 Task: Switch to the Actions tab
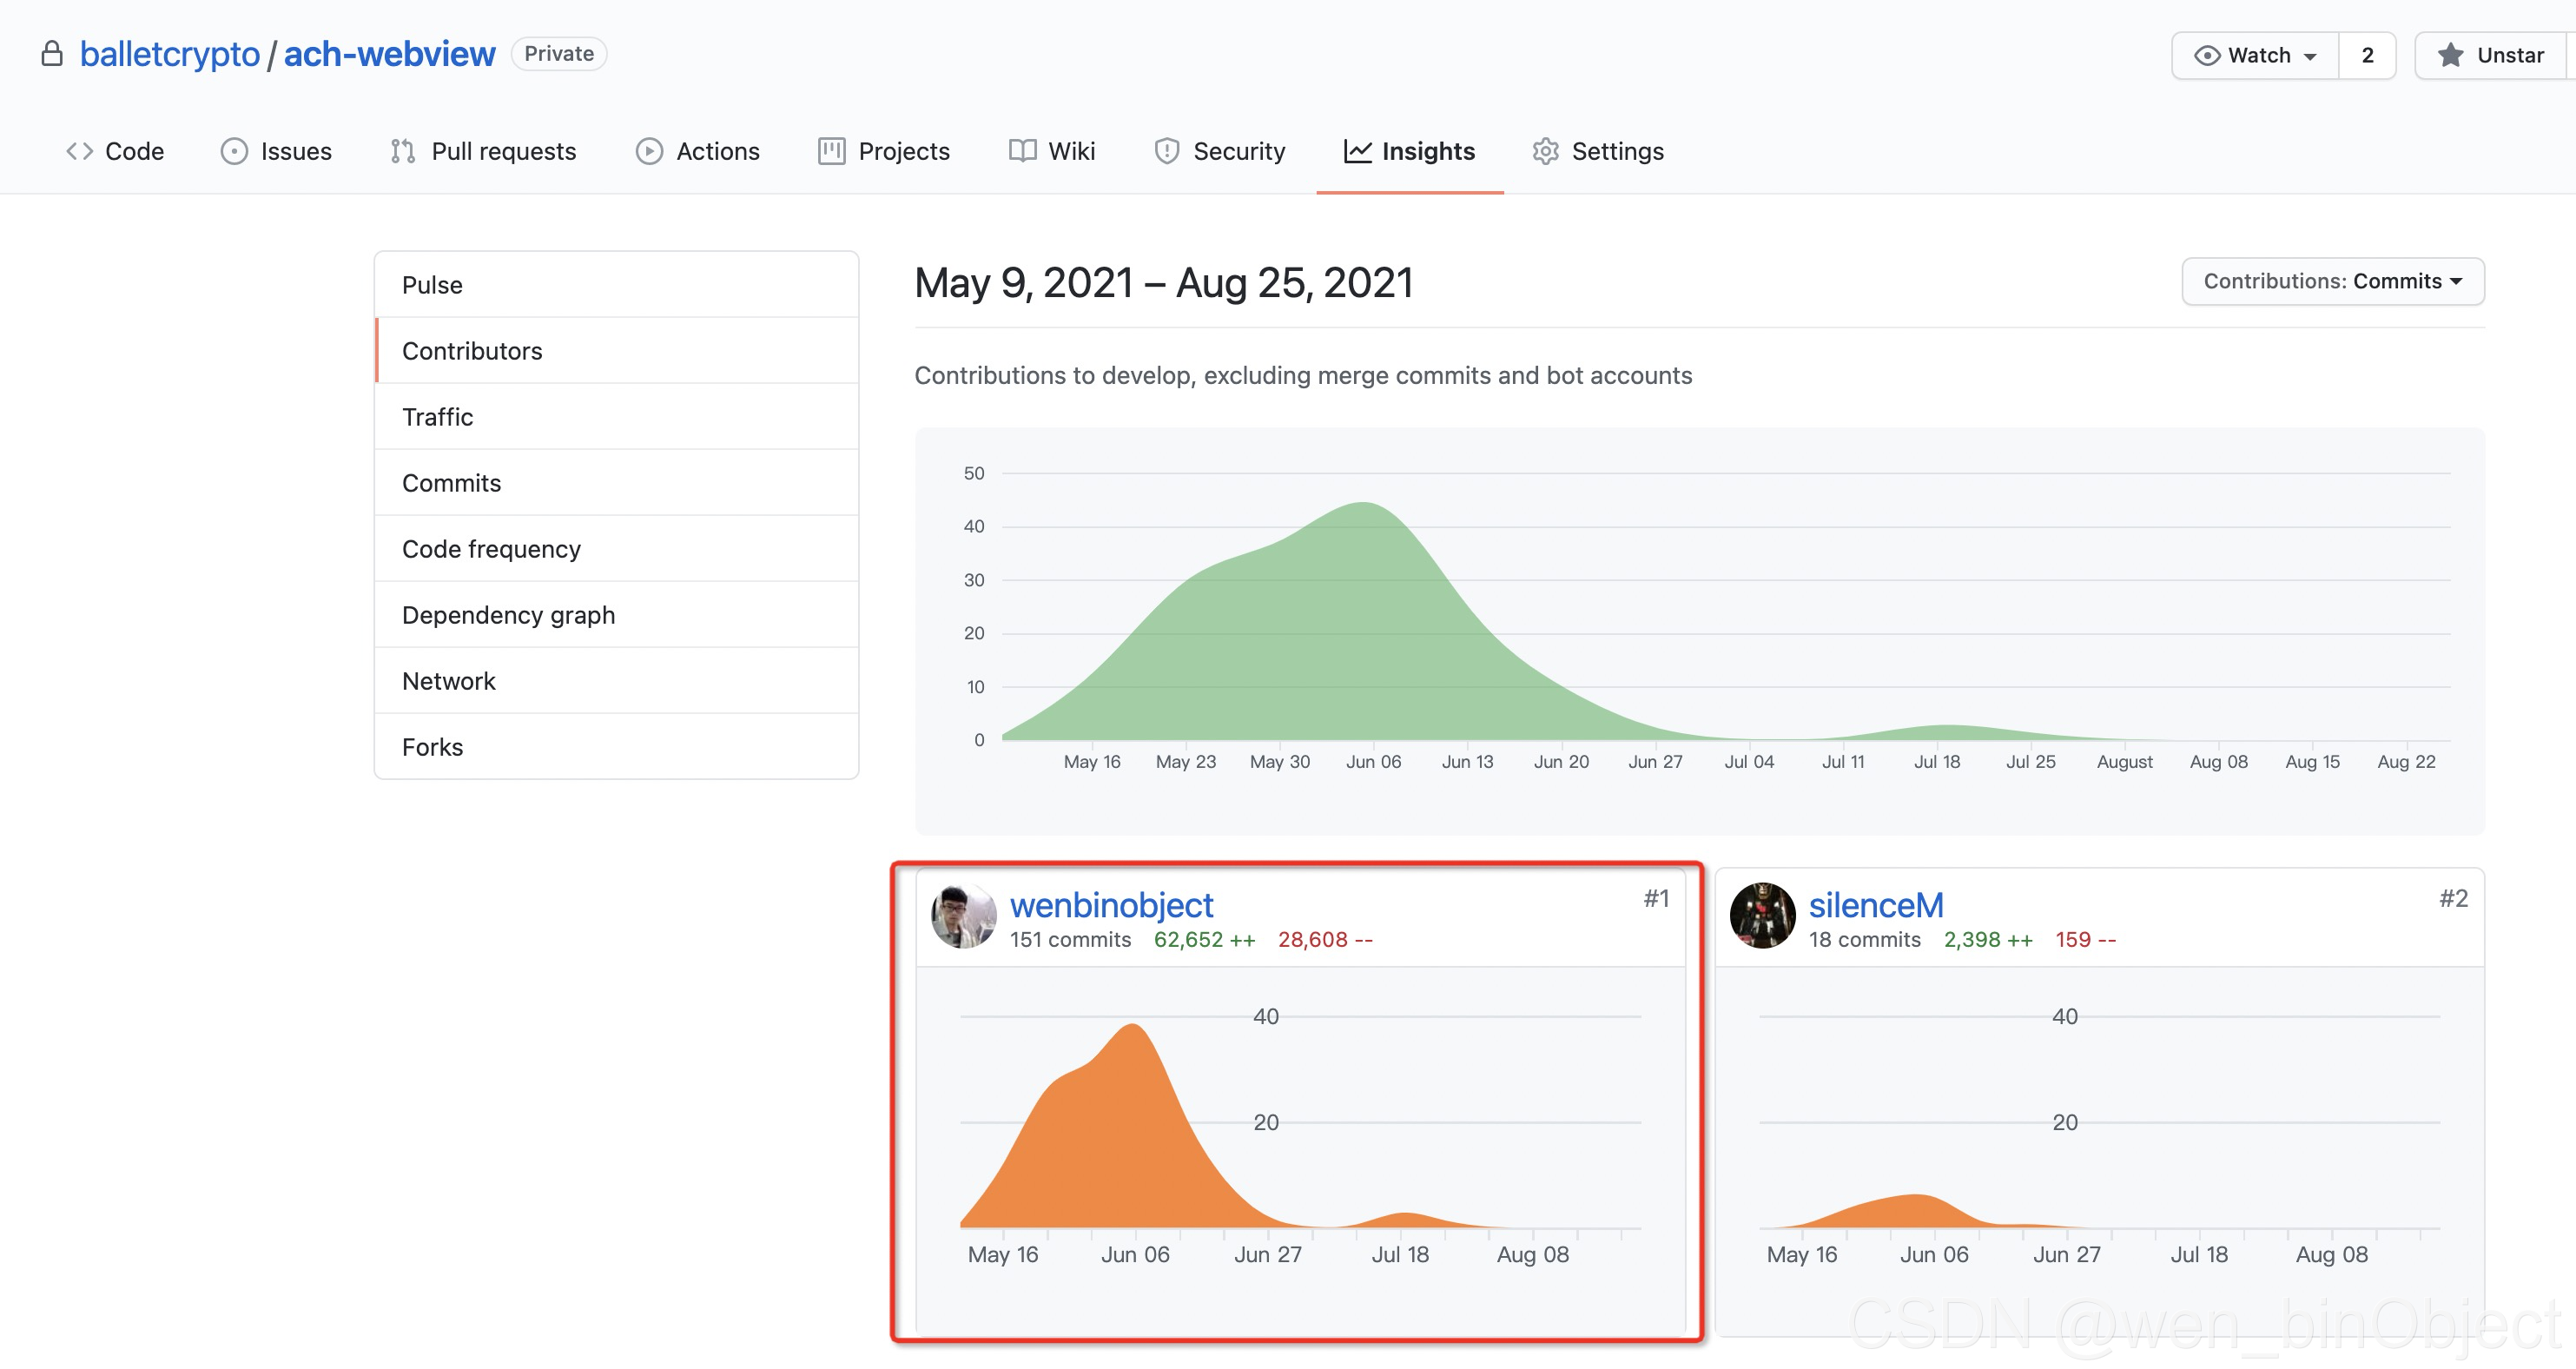[698, 151]
